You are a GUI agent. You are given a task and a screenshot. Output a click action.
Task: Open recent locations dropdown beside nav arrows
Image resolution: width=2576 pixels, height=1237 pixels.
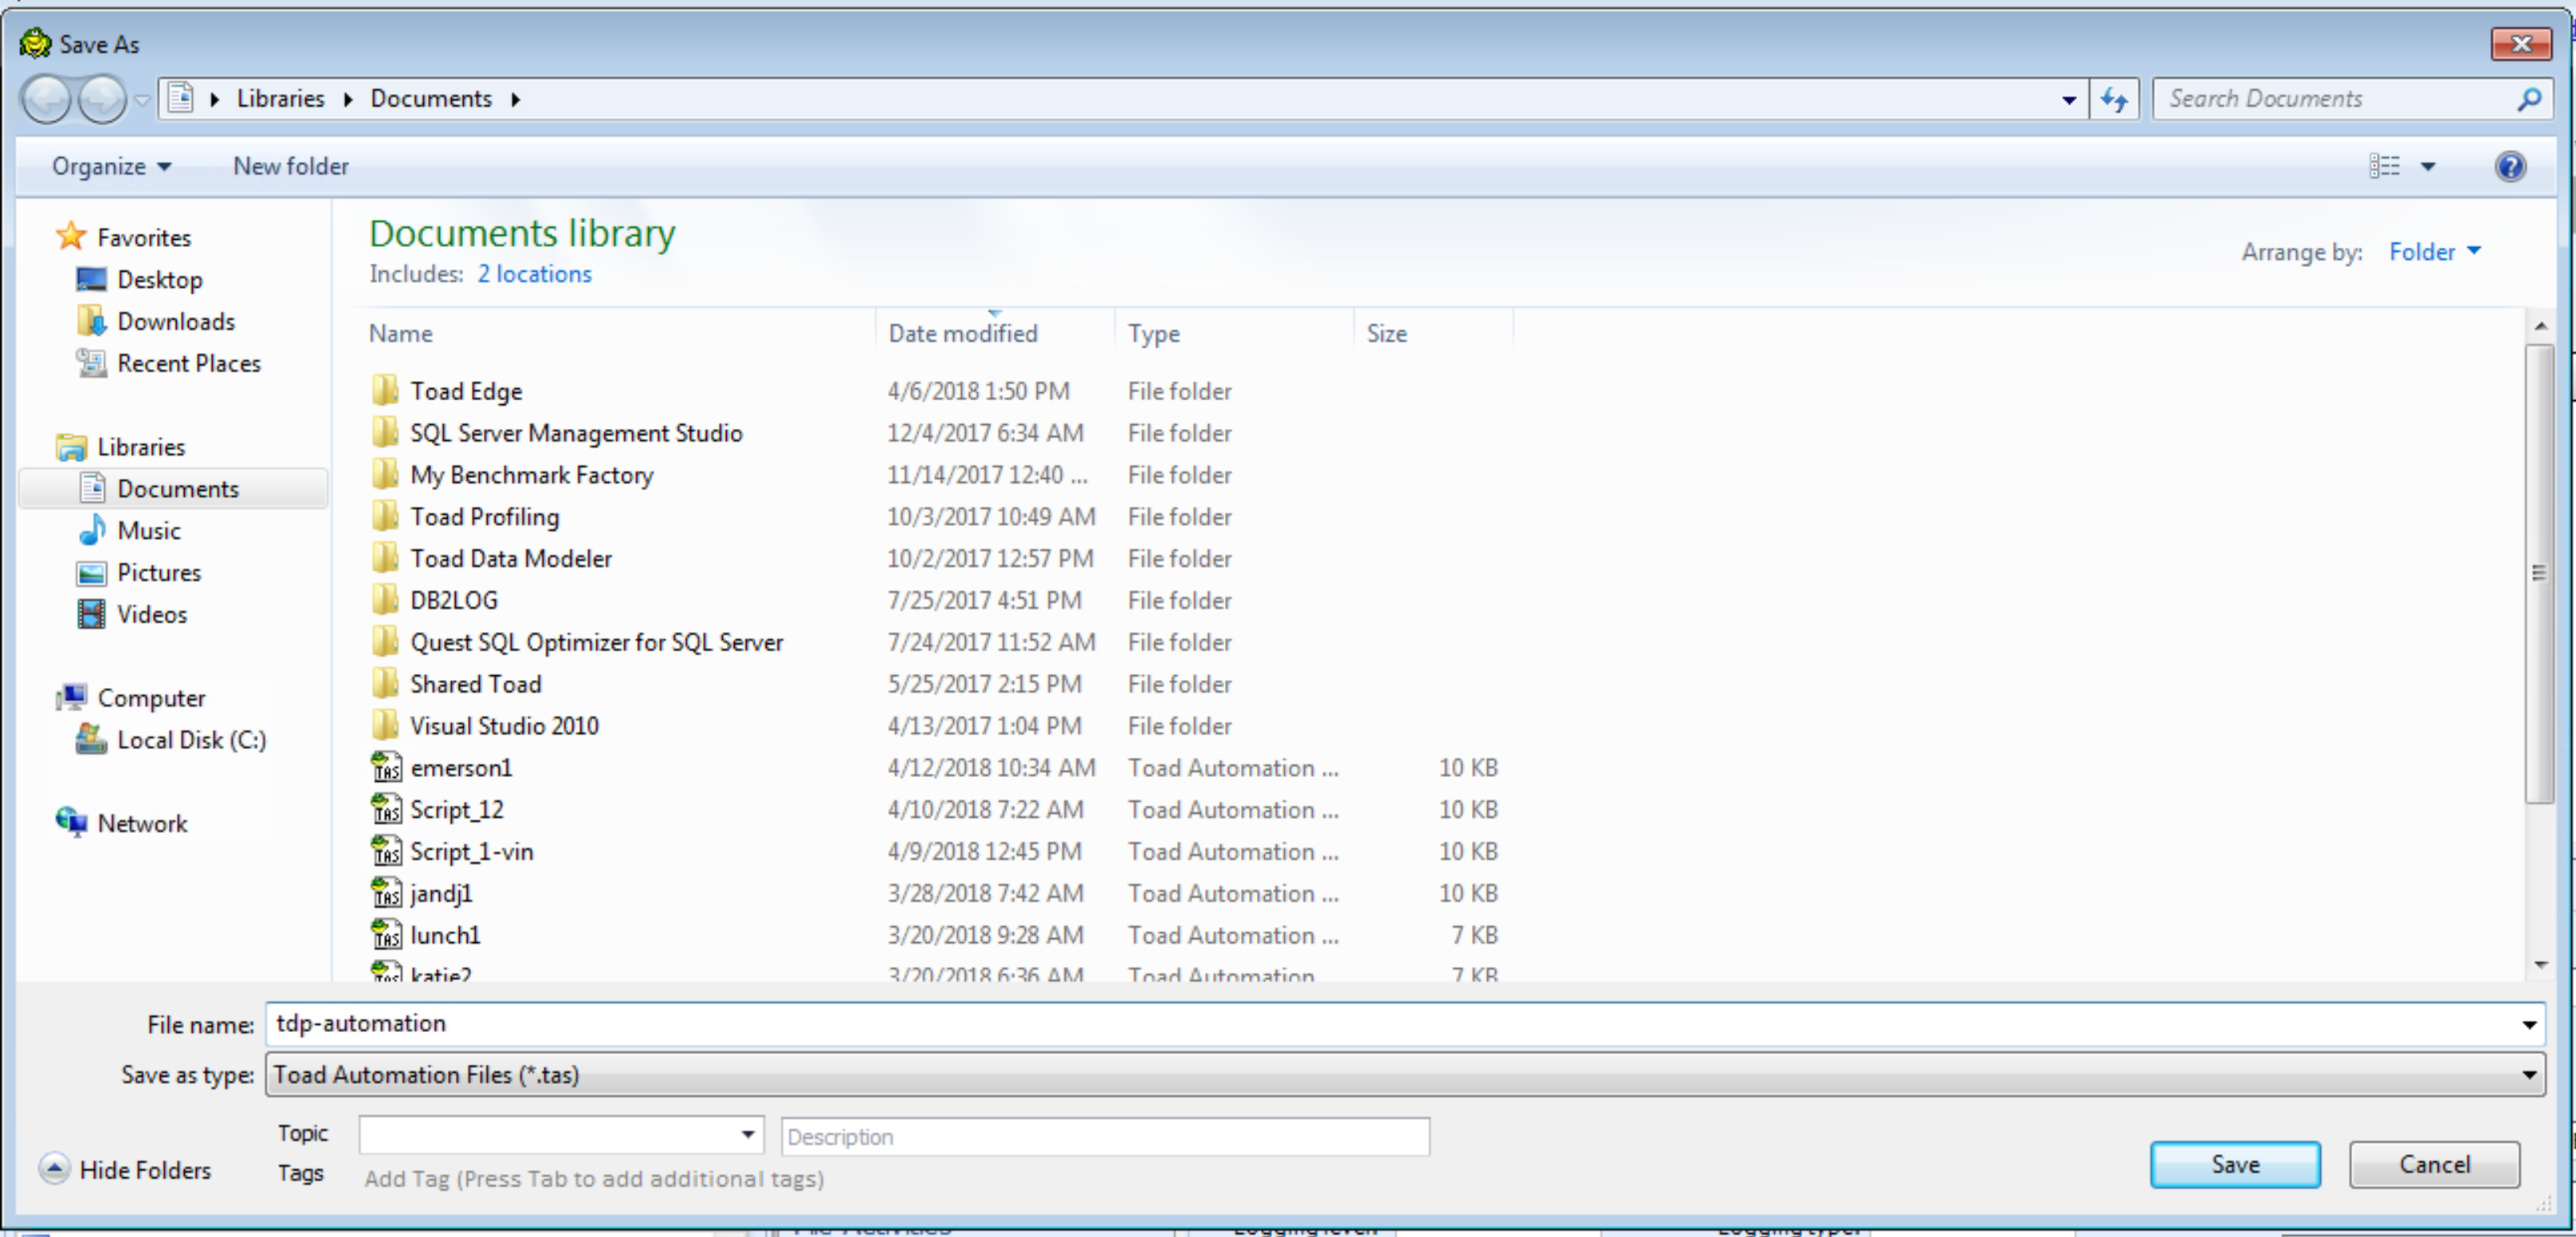click(142, 100)
